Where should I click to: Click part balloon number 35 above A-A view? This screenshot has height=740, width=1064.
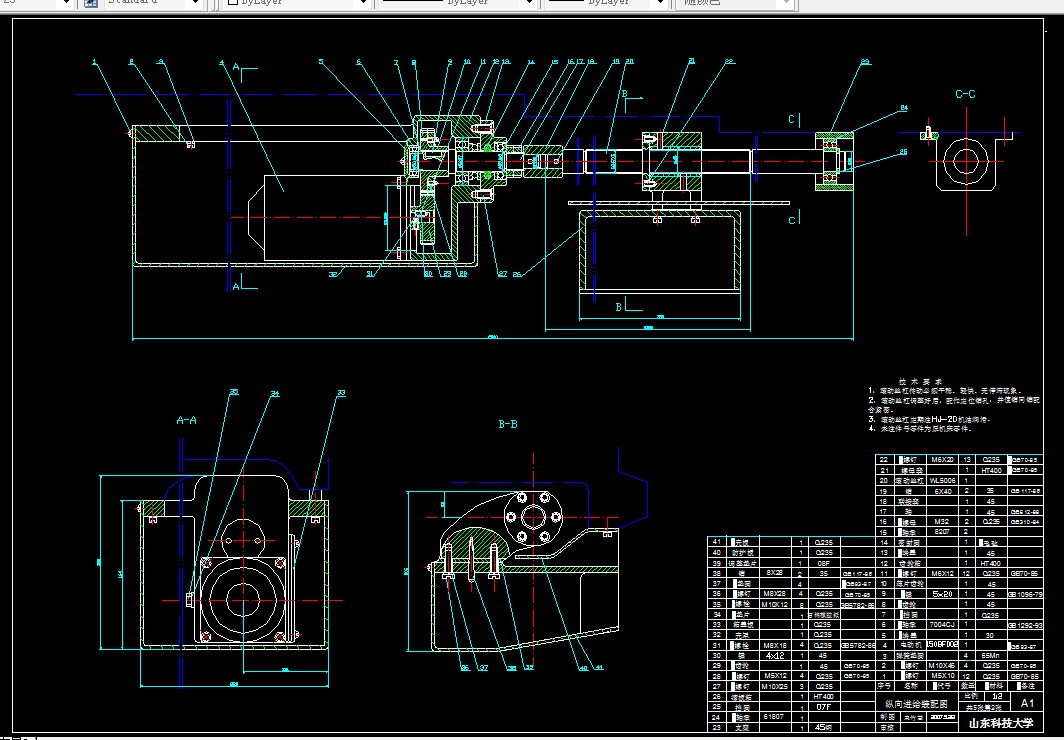coord(234,391)
